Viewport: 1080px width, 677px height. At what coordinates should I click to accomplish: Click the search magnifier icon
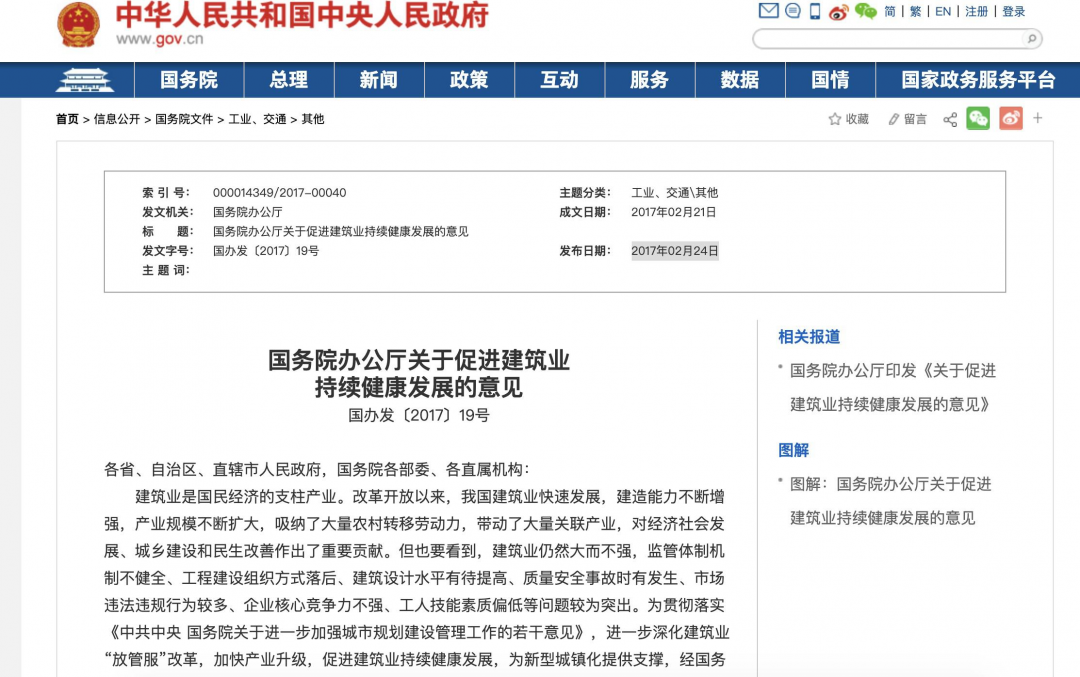(1031, 39)
